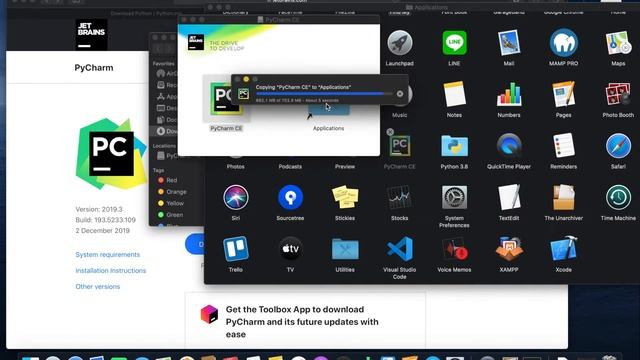
Task: Open the XAMPP app icon
Action: pyautogui.click(x=509, y=249)
